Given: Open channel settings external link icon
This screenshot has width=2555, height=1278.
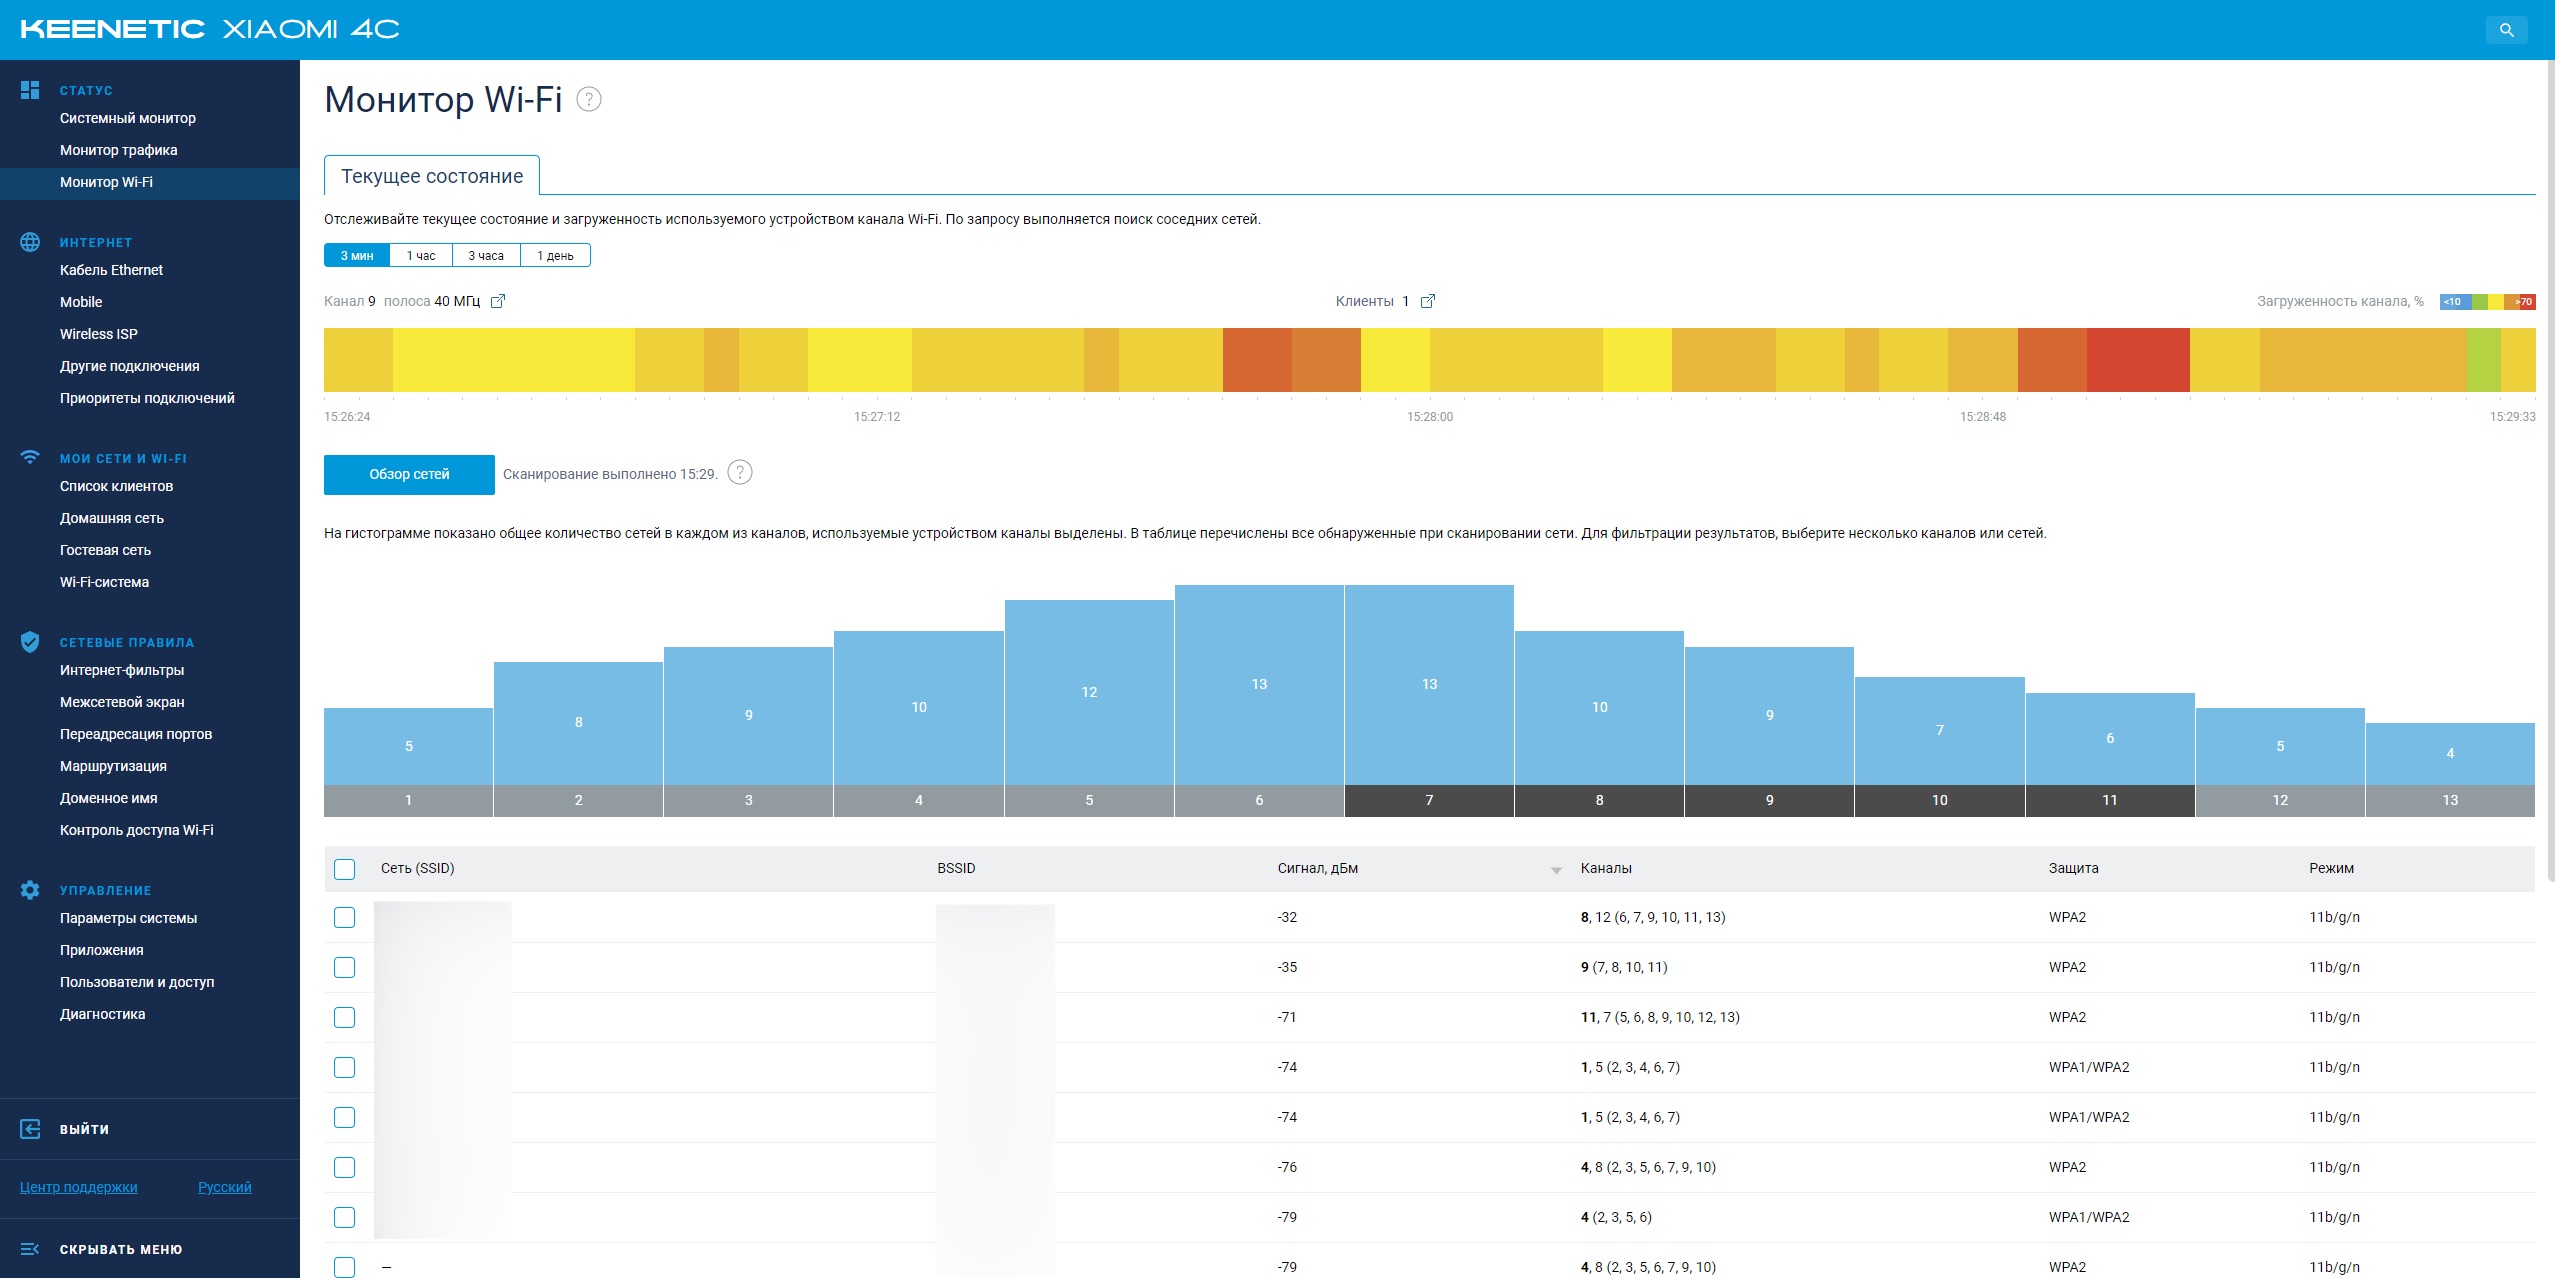Looking at the screenshot, I should coord(498,301).
